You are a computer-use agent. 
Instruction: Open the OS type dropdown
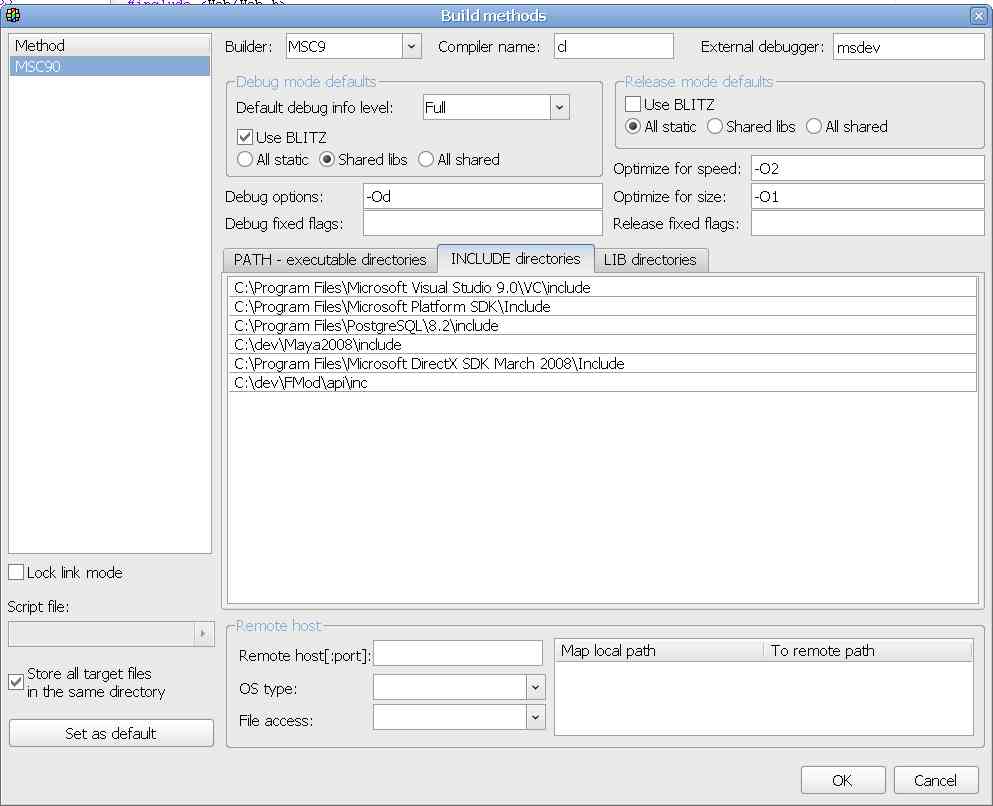click(535, 688)
